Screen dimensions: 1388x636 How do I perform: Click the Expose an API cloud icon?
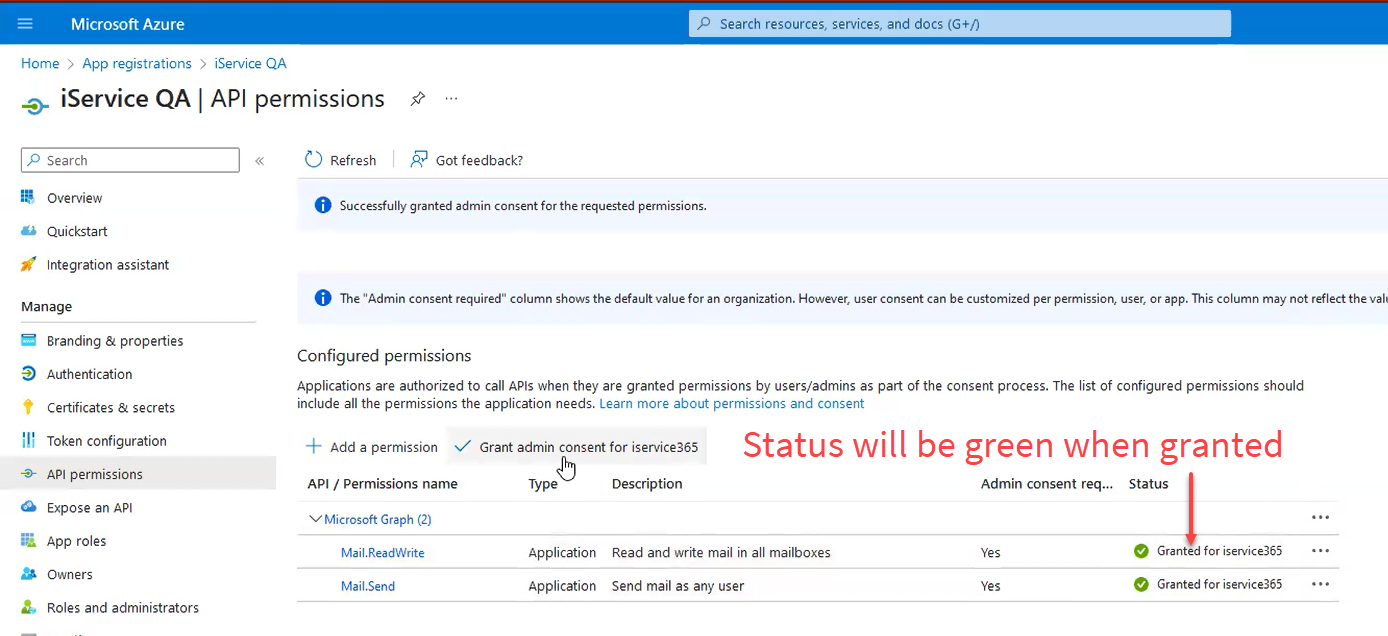[x=28, y=508]
